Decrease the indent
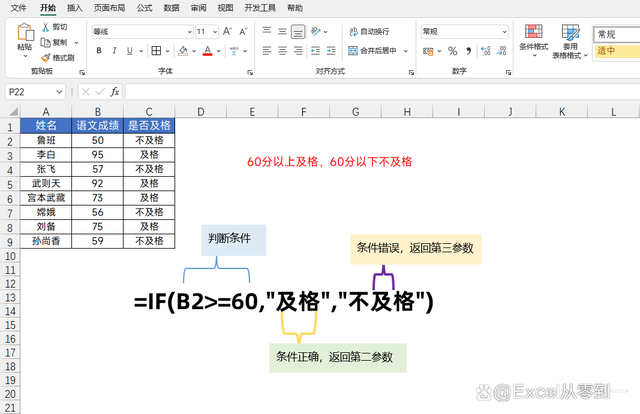The image size is (640, 414). (x=316, y=51)
